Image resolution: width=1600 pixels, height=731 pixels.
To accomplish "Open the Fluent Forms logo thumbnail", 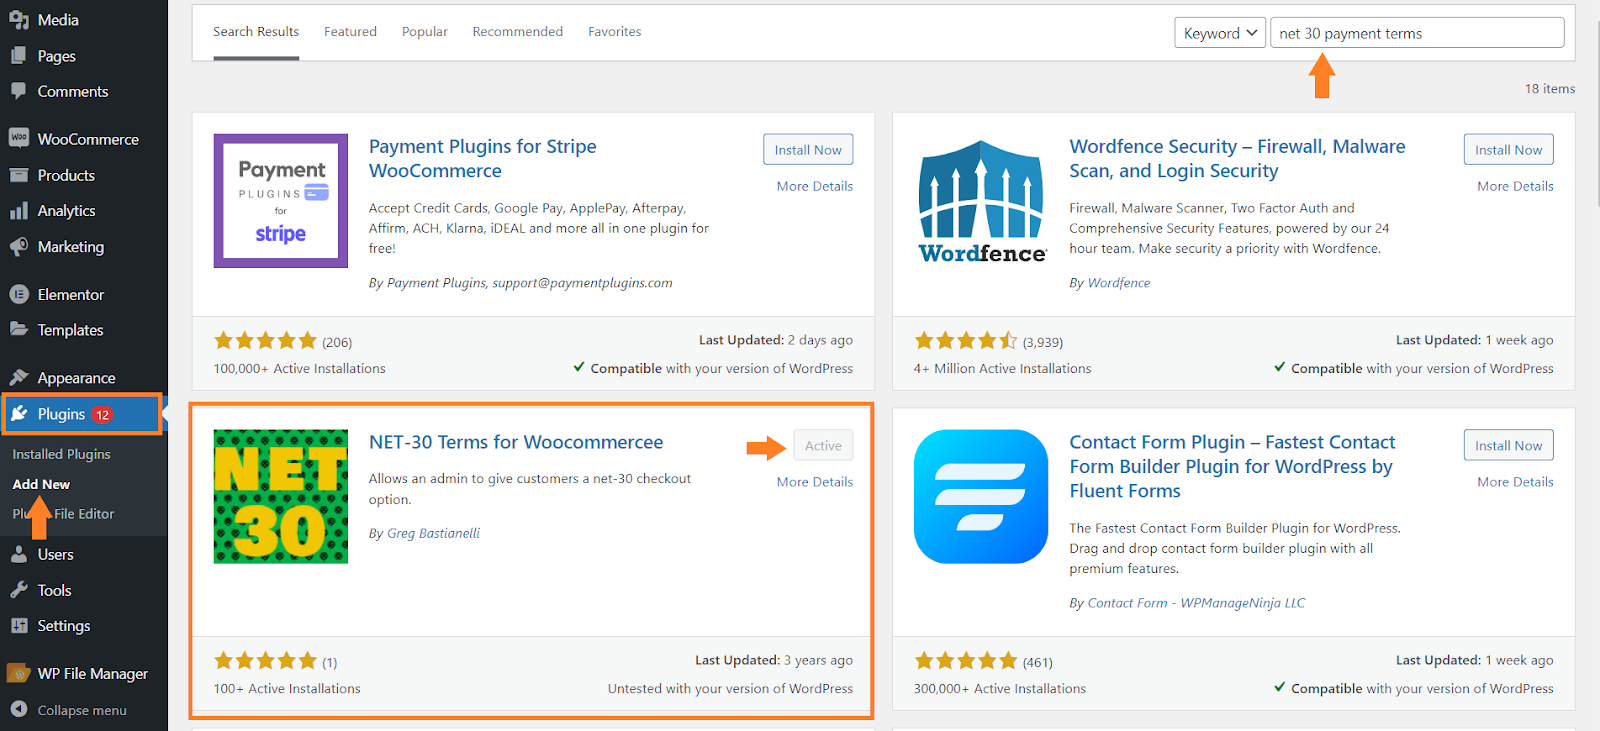I will 981,497.
